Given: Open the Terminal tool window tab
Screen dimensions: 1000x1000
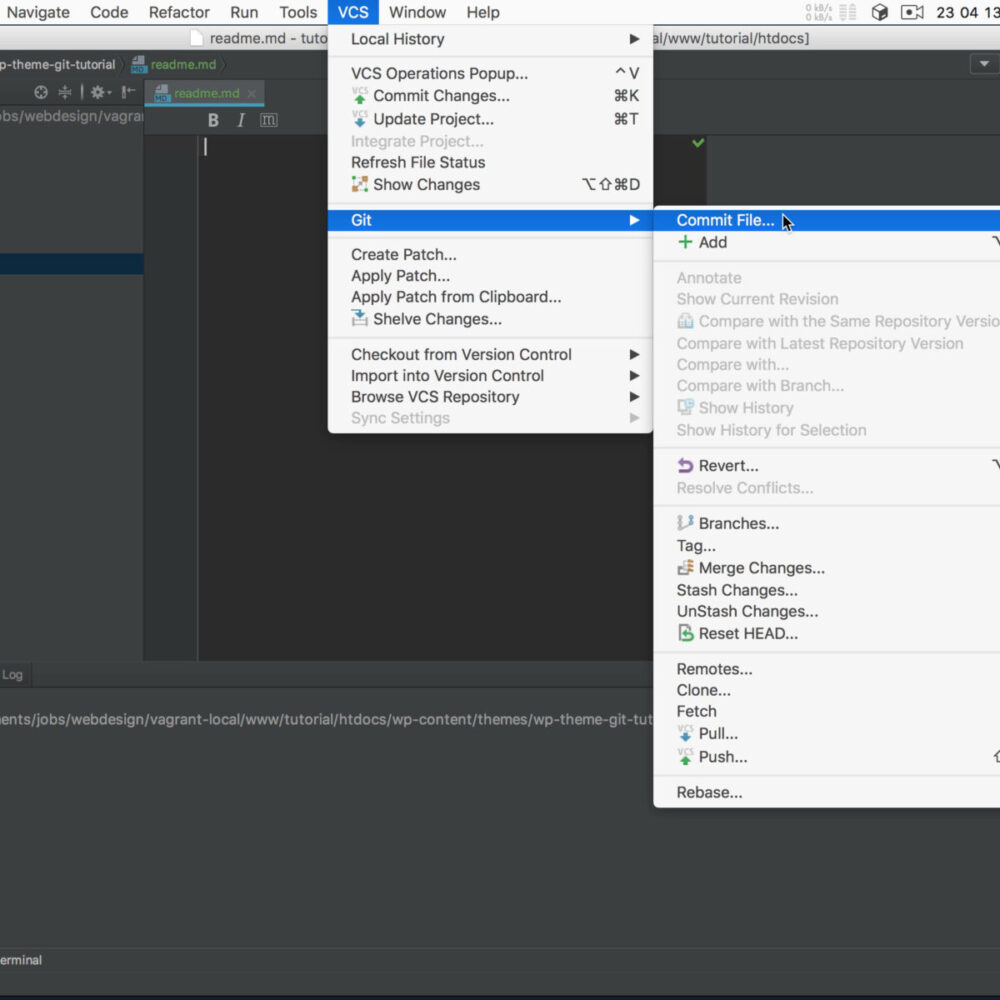Looking at the screenshot, I should click(x=20, y=960).
